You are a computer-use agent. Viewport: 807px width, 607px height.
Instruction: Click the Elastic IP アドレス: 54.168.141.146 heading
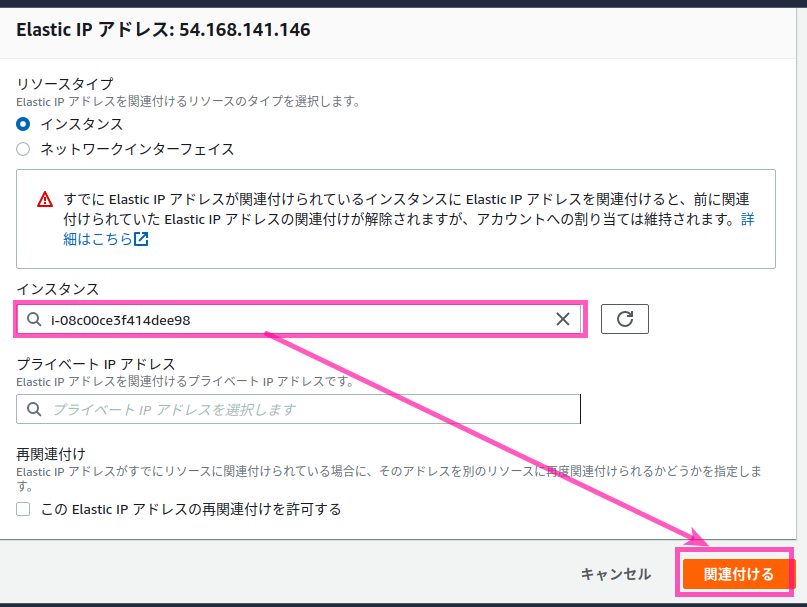163,30
